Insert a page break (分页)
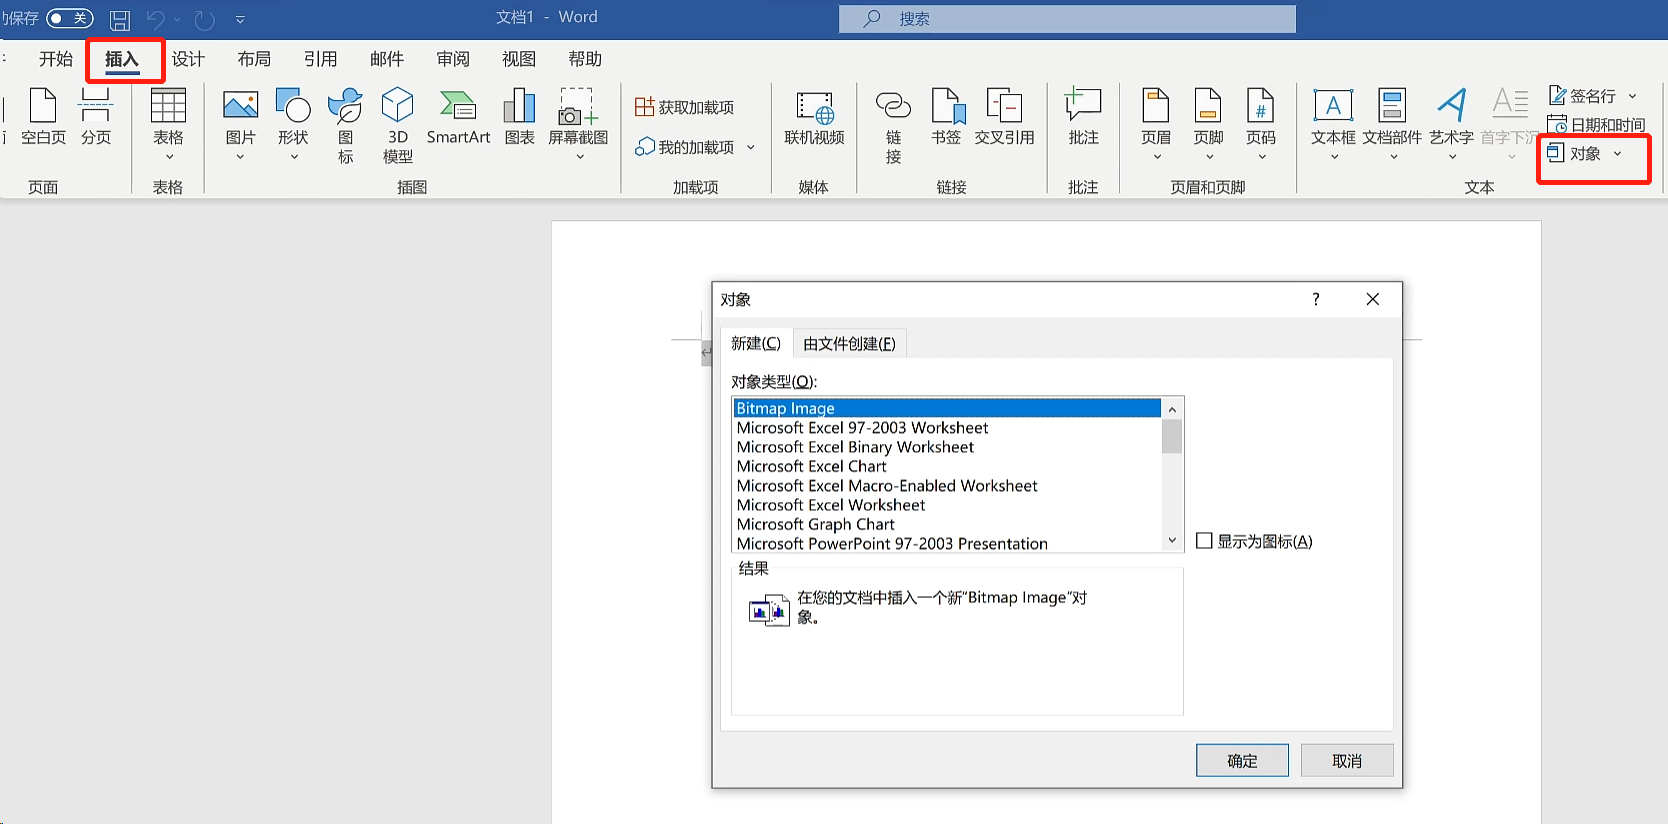The width and height of the screenshot is (1668, 824). (96, 117)
